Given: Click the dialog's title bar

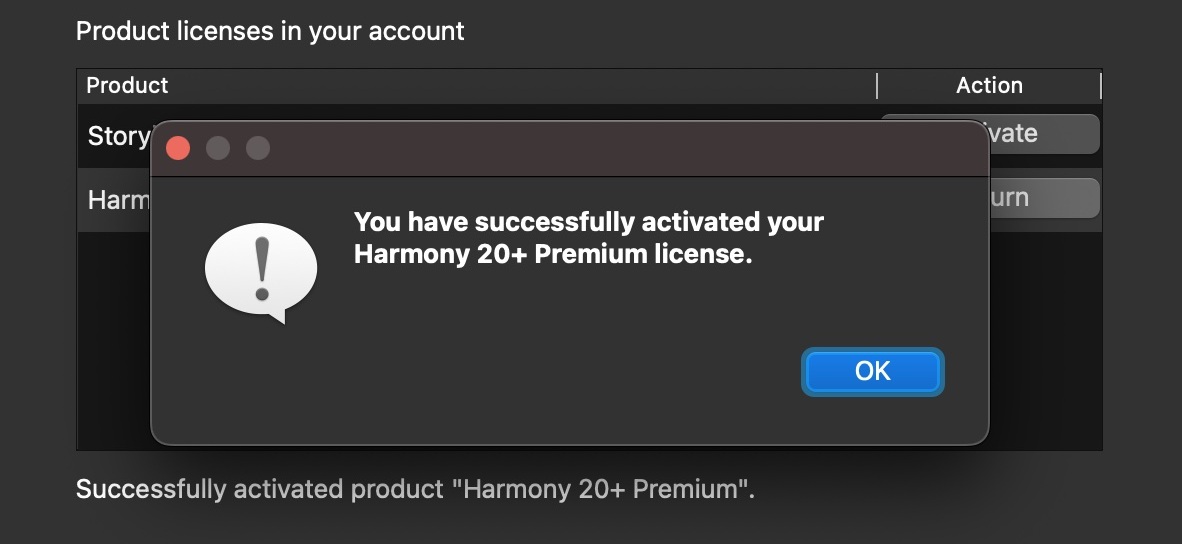Looking at the screenshot, I should coord(620,148).
